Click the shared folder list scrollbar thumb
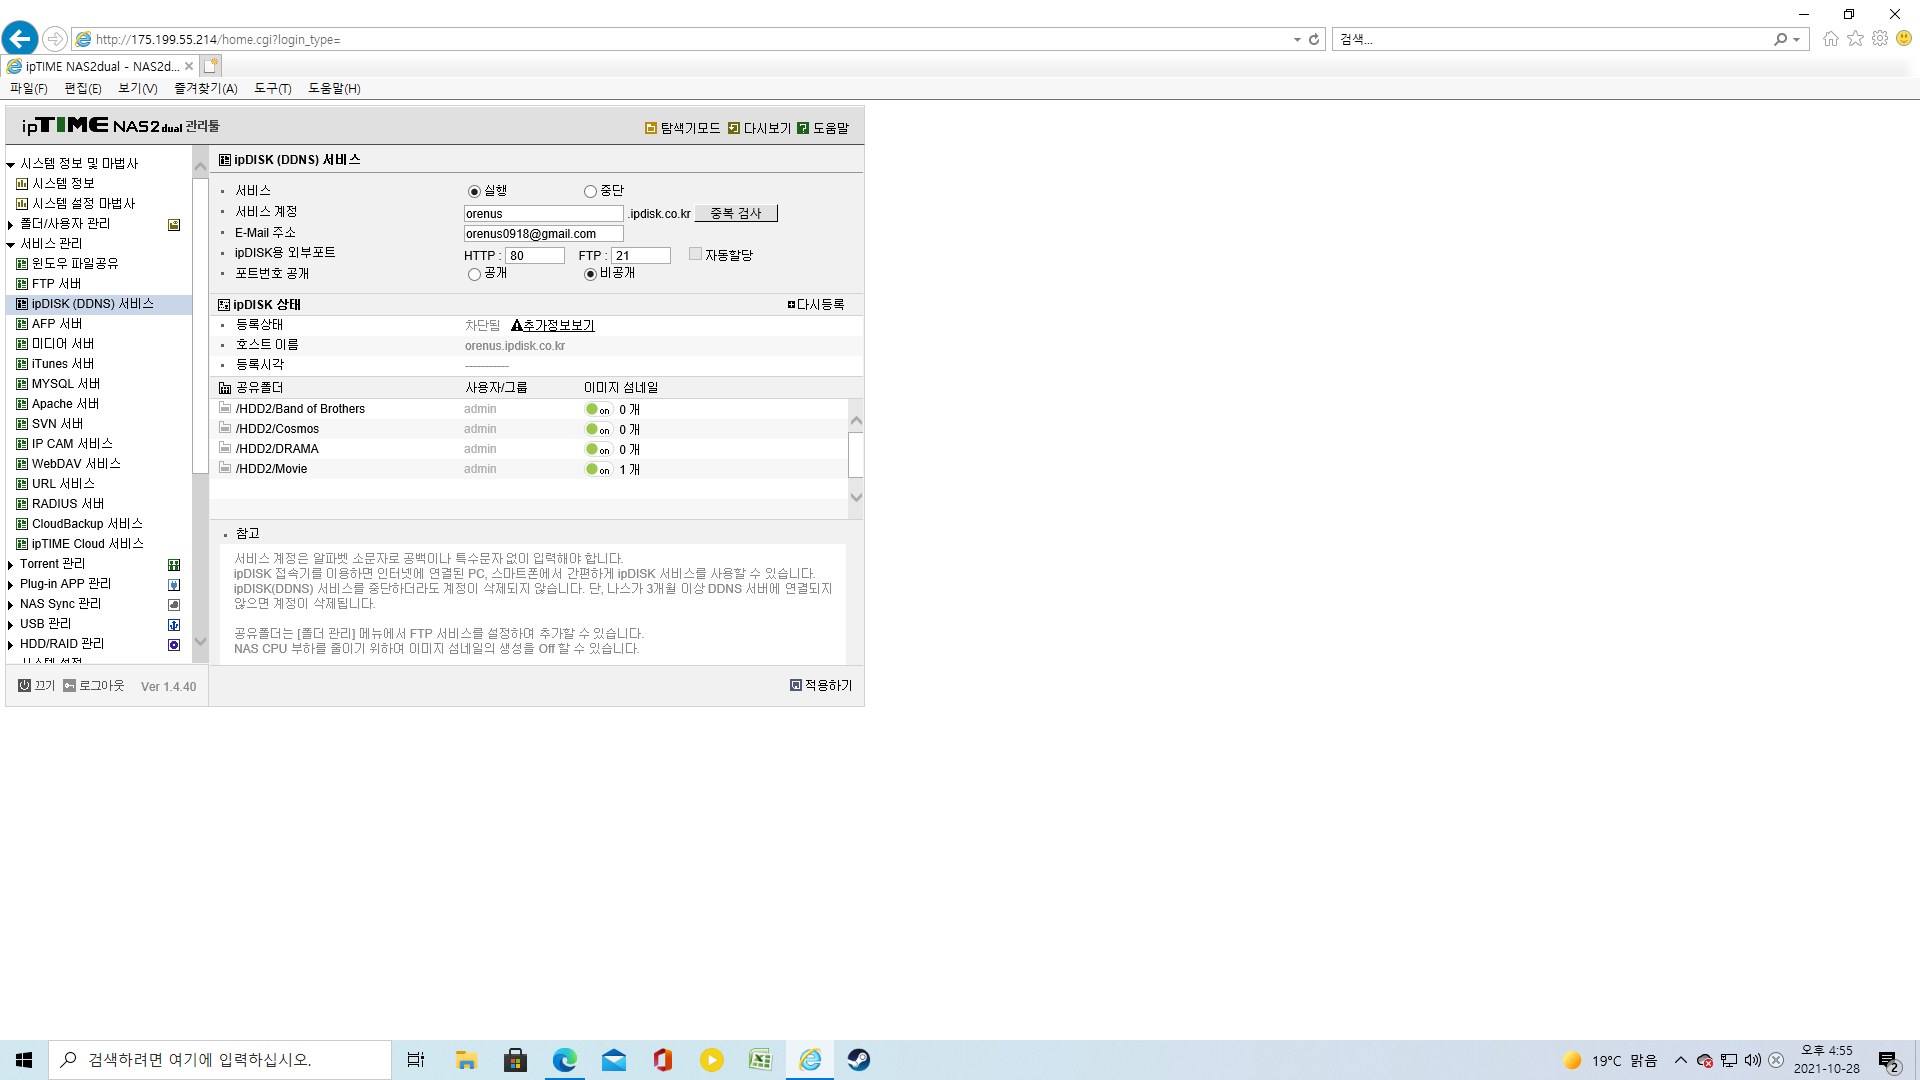Screen dimensions: 1920x1080 pyautogui.click(x=856, y=455)
